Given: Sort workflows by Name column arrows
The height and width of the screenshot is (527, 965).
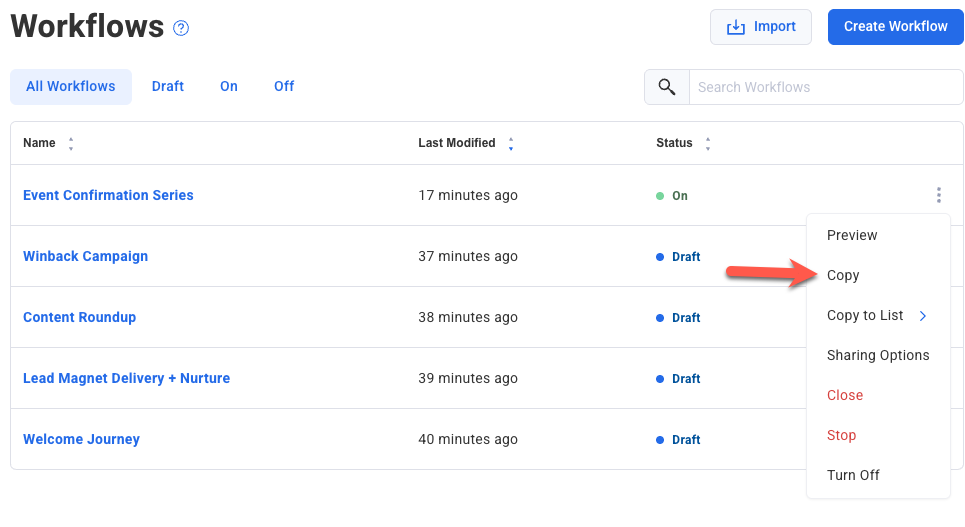Looking at the screenshot, I should [71, 144].
